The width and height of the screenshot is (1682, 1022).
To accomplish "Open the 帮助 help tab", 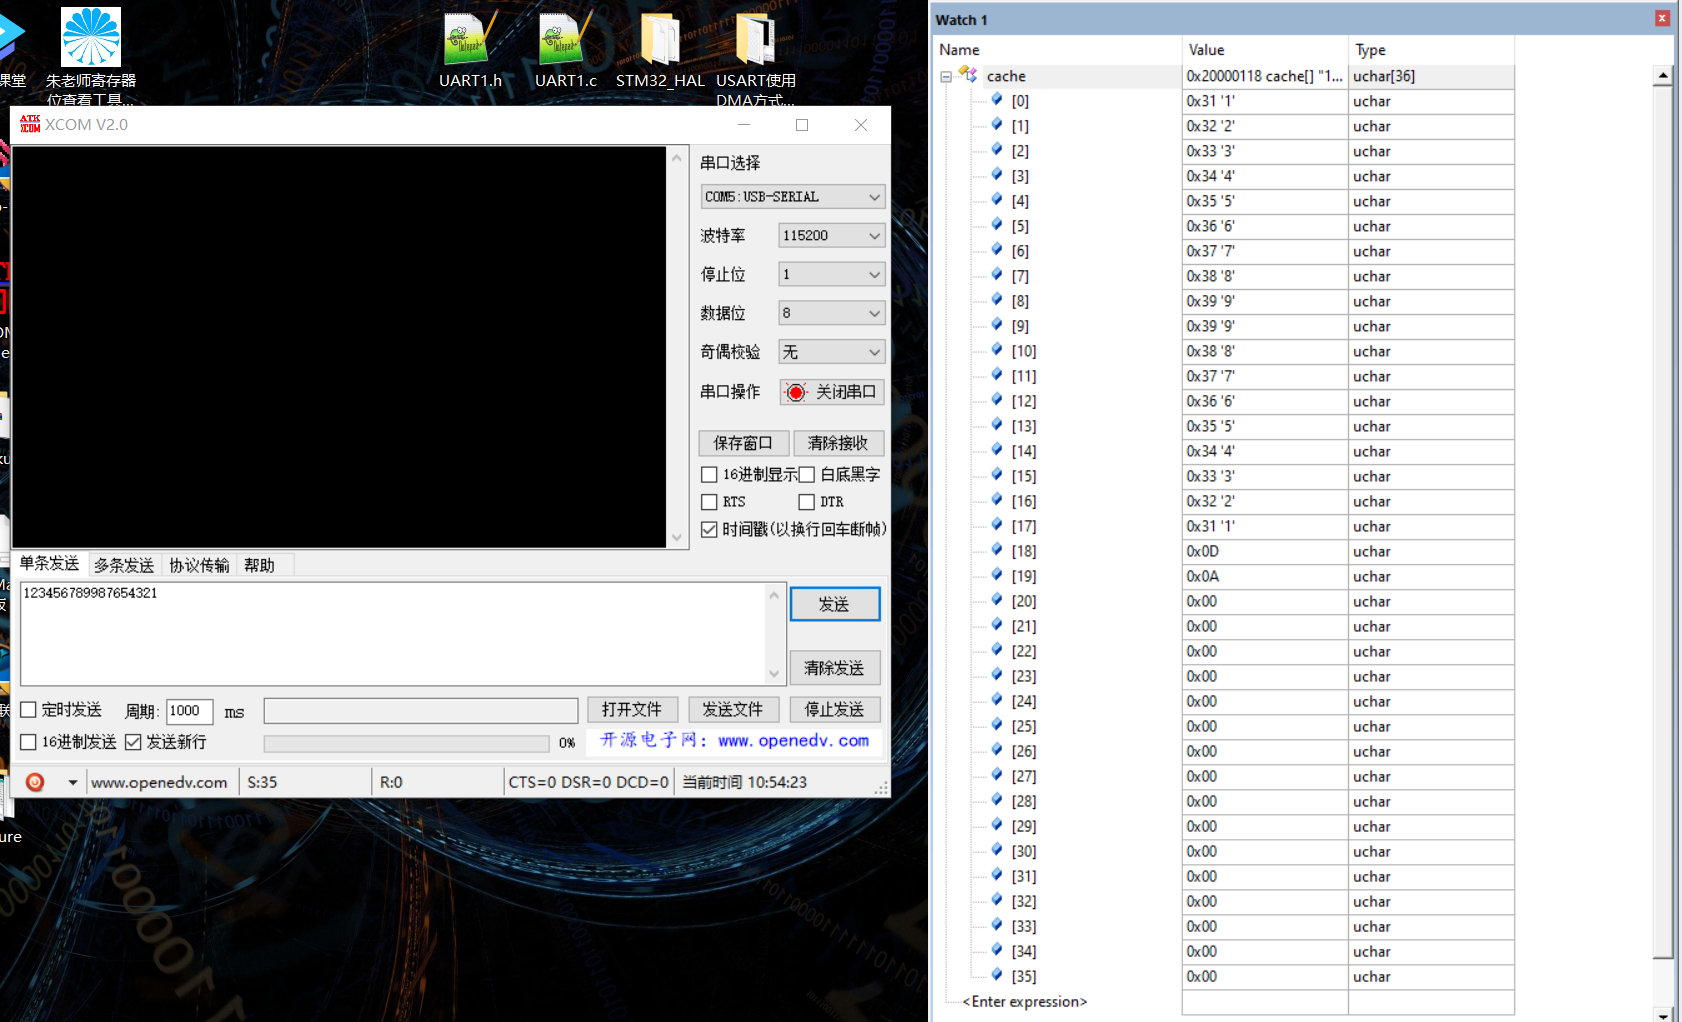I will click(259, 565).
